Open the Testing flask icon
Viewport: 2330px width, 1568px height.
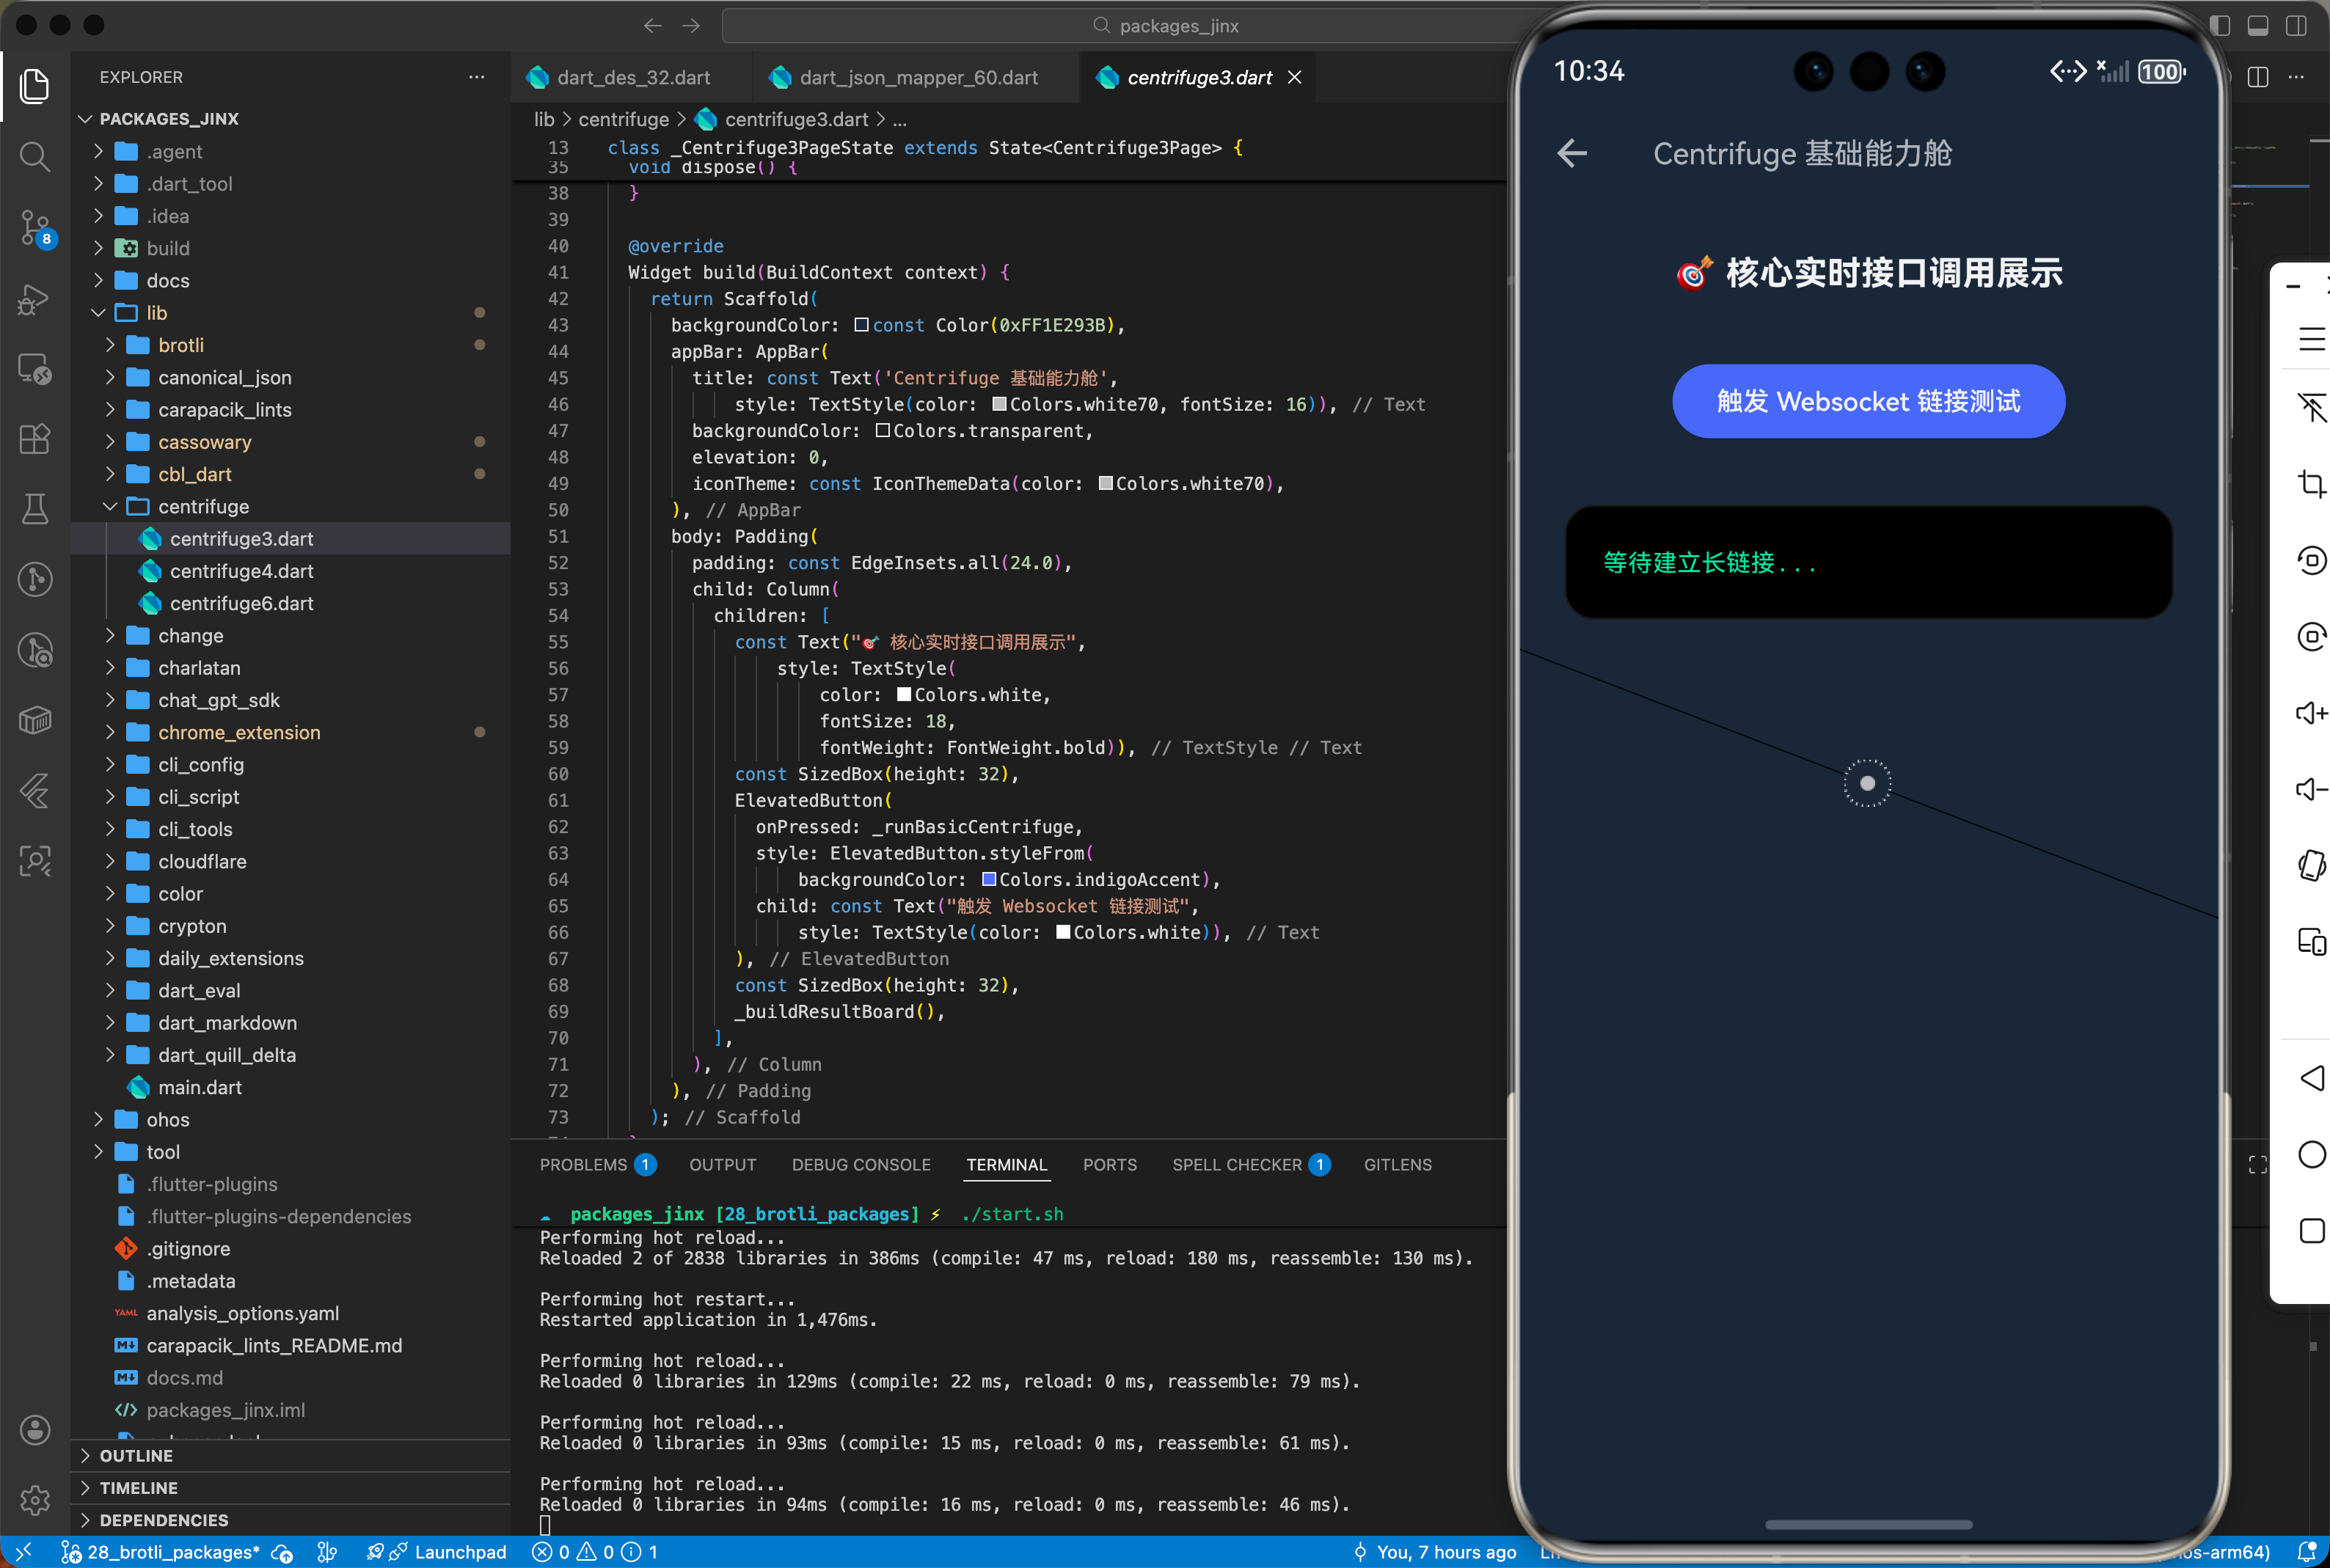click(x=35, y=509)
